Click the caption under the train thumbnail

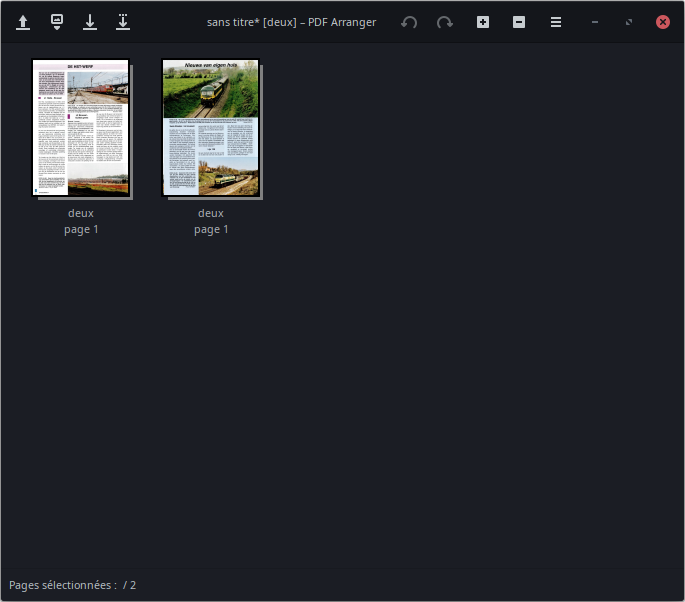click(211, 221)
